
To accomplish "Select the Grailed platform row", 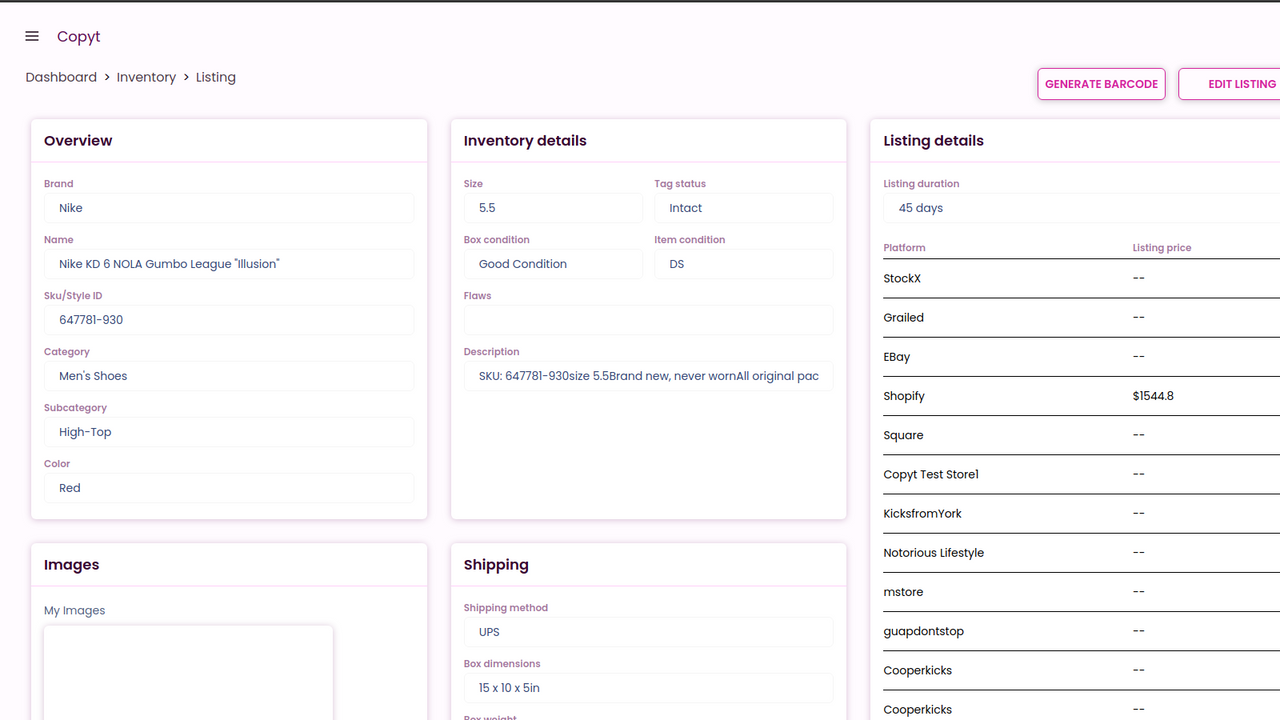I will coord(1081,317).
